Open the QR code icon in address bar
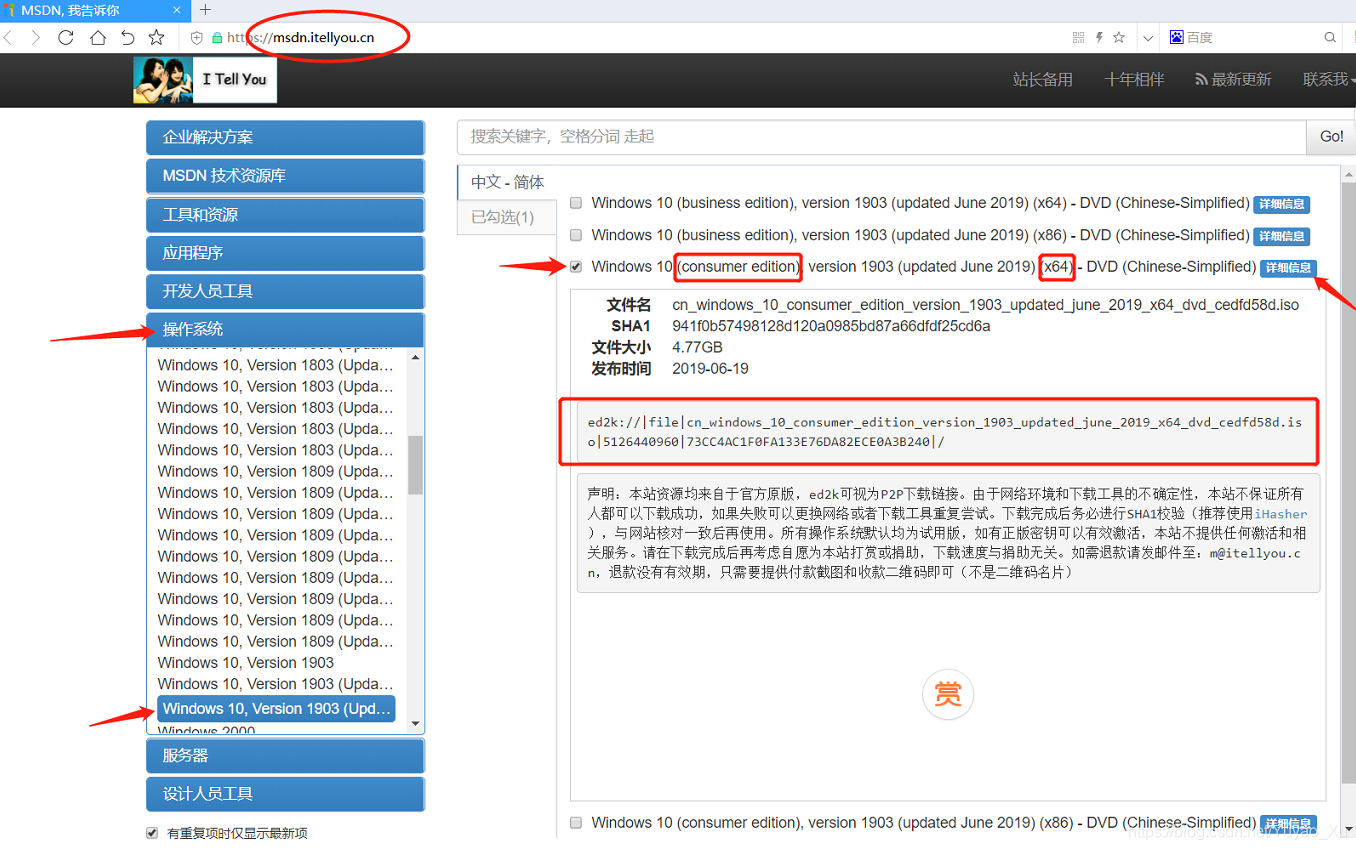 point(1078,37)
